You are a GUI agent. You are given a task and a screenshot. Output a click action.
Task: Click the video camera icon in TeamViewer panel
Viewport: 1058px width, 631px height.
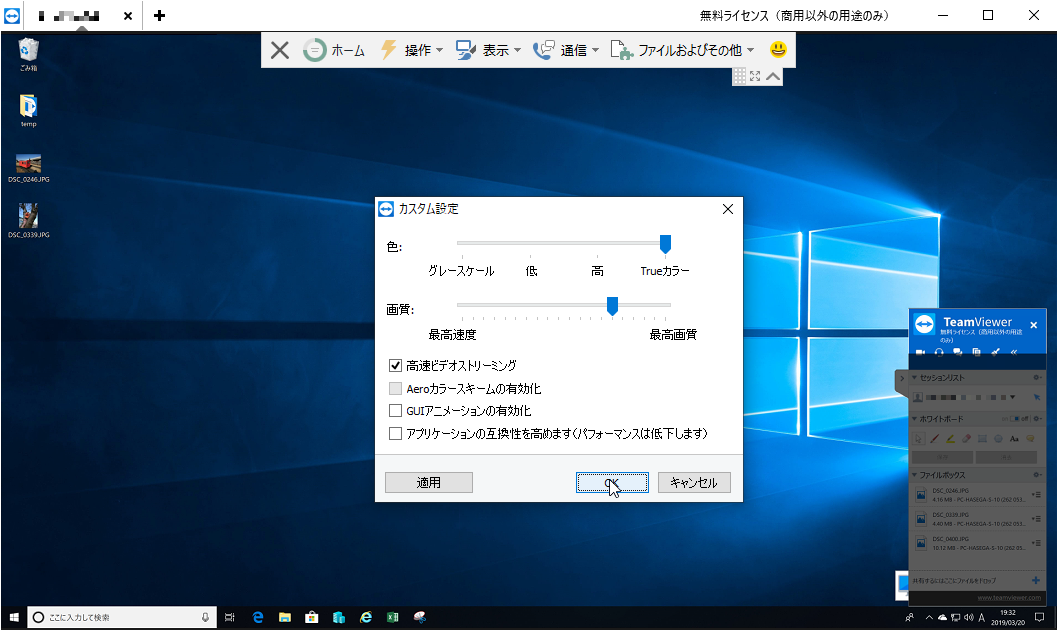tap(920, 351)
